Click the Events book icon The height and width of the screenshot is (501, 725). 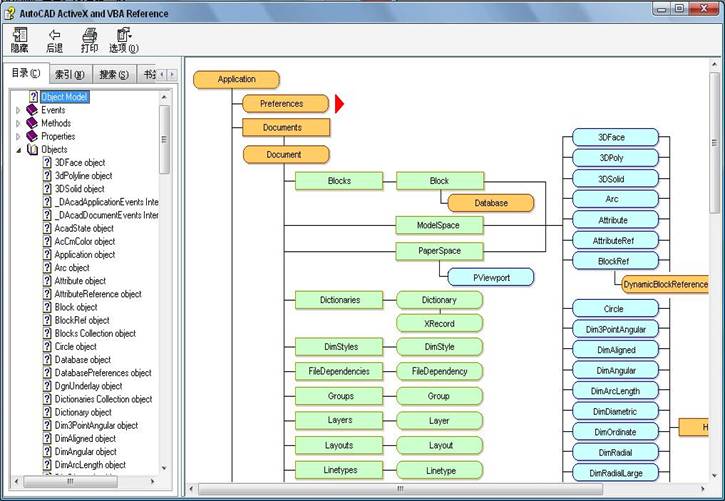[x=32, y=110]
